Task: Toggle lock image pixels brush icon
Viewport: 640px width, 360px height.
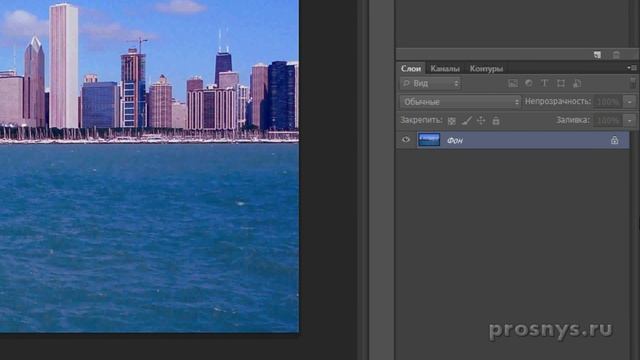Action: [467, 120]
